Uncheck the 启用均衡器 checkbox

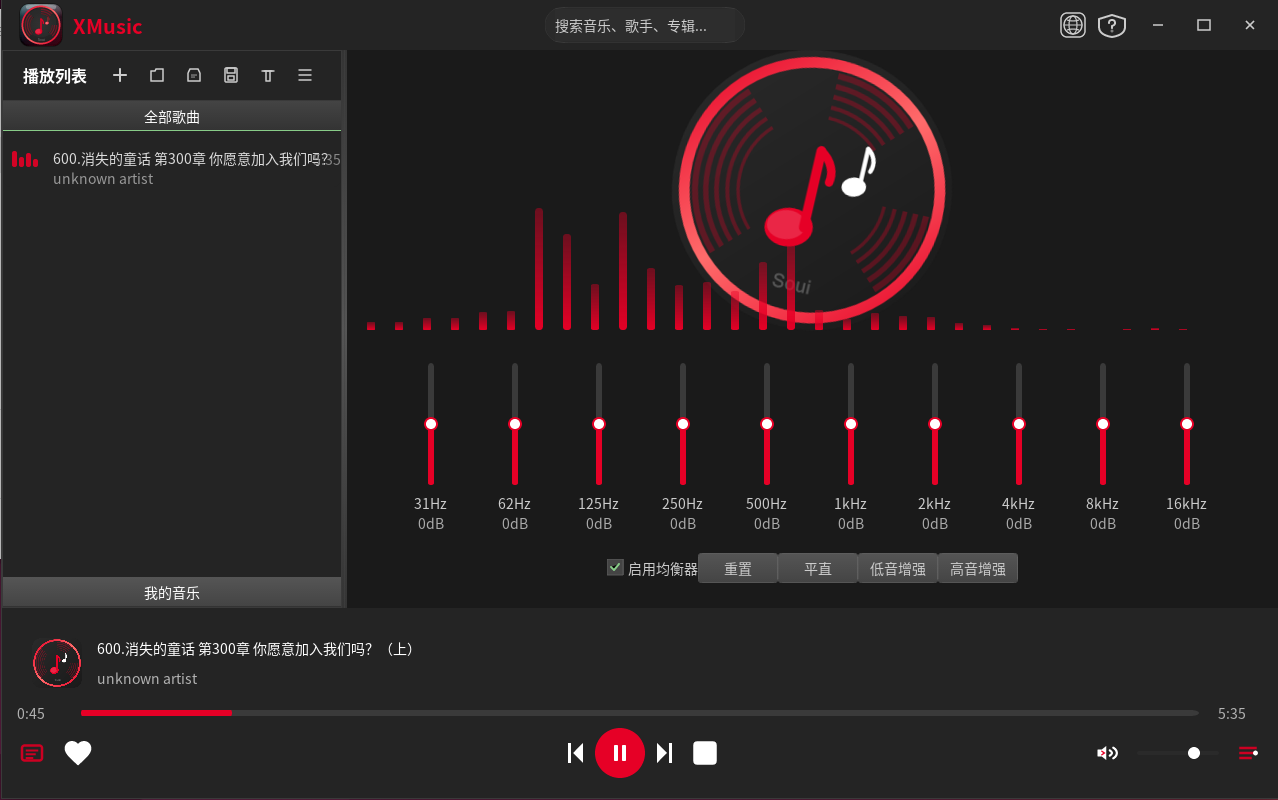pos(615,568)
